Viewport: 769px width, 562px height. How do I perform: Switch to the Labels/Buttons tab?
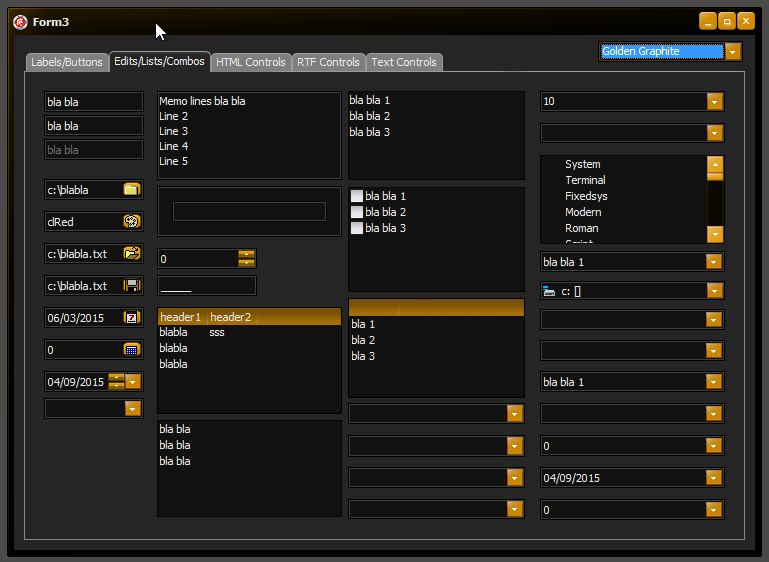tap(66, 62)
